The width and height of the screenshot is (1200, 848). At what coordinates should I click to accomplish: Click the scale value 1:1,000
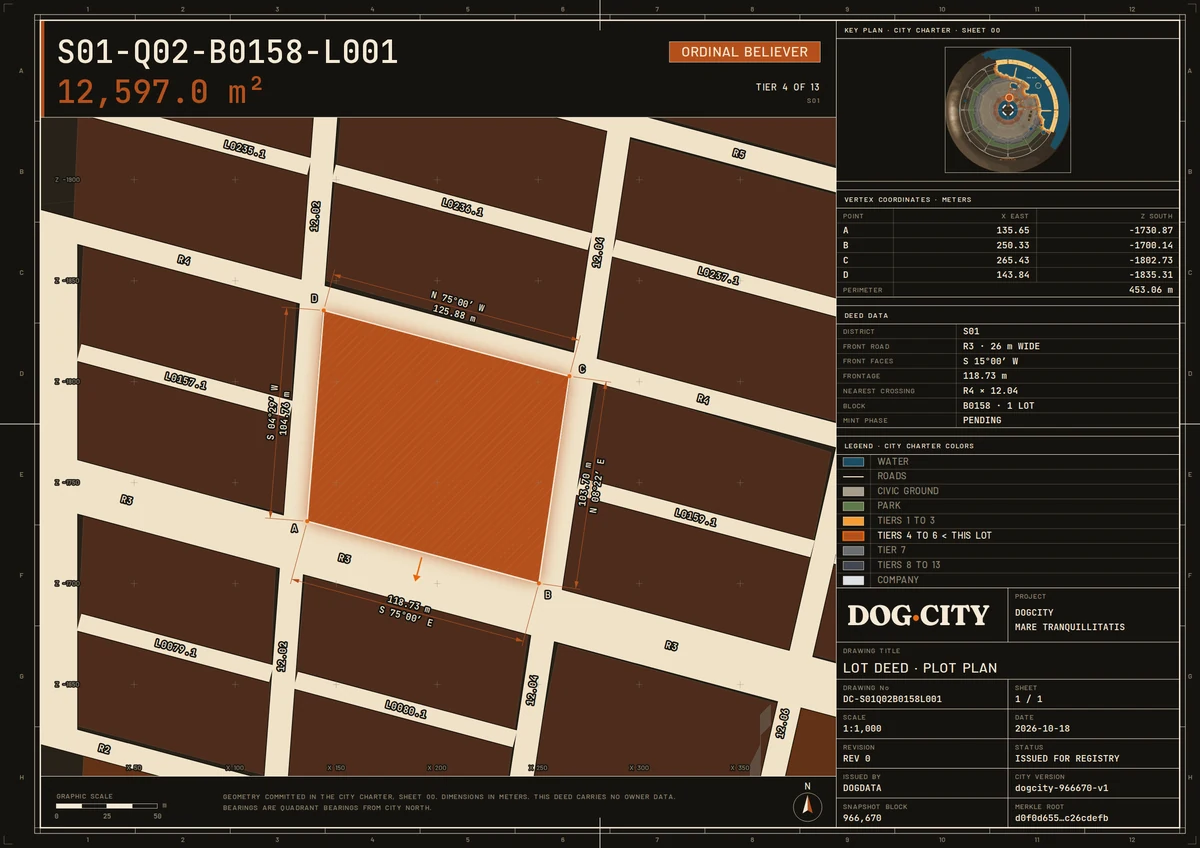[x=862, y=729]
